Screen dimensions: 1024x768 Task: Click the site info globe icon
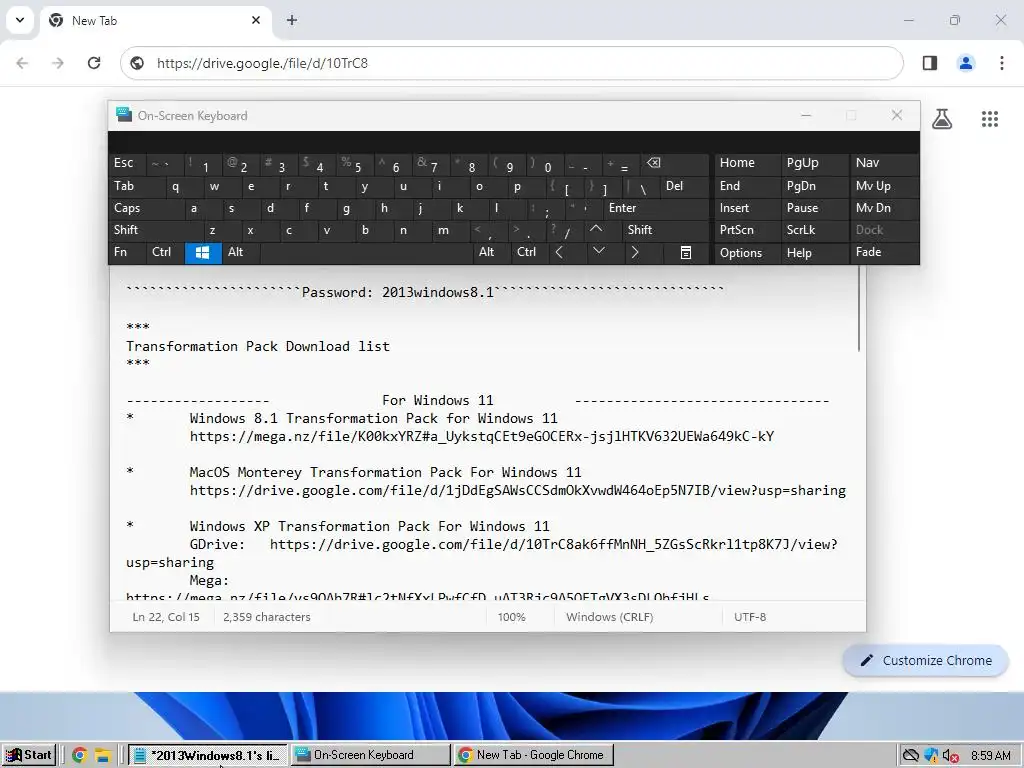137,63
